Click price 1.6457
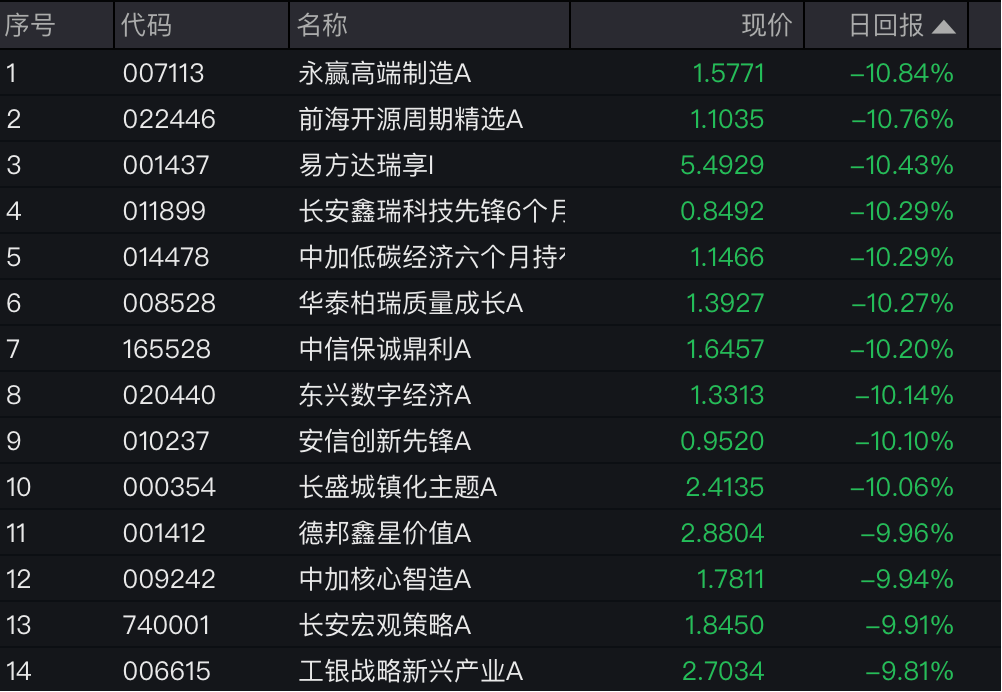Screen dimensions: 1002x692 [725, 349]
